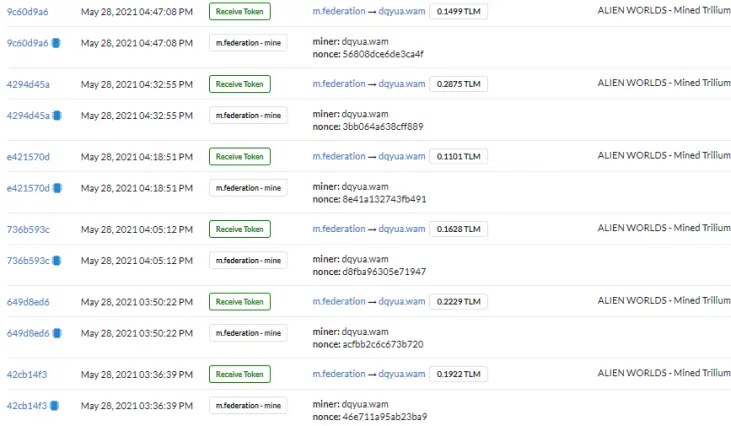Click Receive Token badge at 03:50:22 PM
This screenshot has height=426, width=731.
tap(240, 302)
